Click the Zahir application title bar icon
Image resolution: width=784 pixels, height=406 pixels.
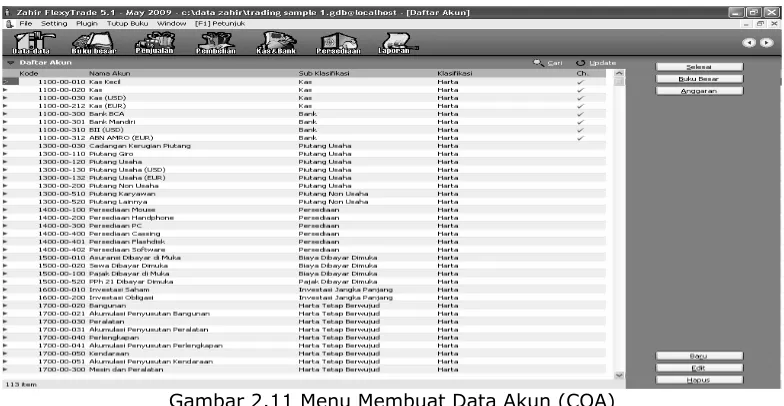coord(8,12)
